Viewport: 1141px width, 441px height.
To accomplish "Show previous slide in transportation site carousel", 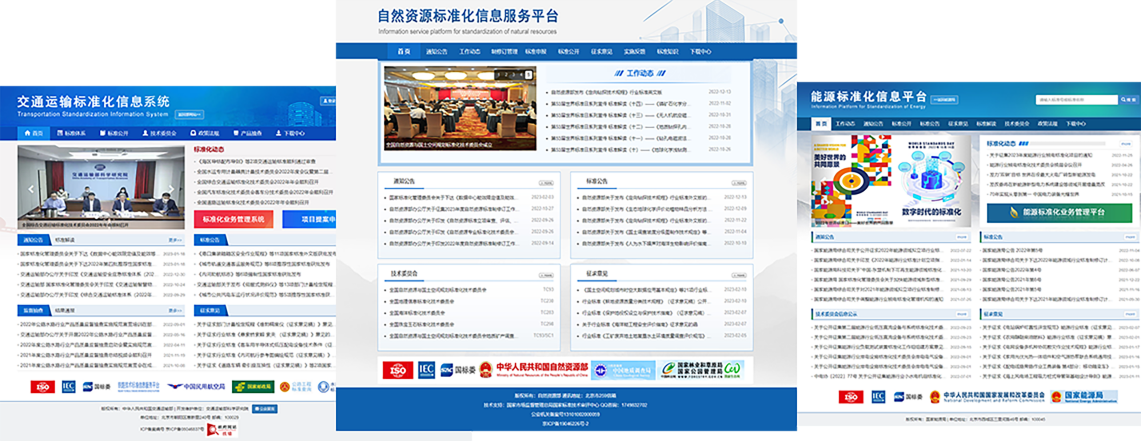I will click(31, 188).
